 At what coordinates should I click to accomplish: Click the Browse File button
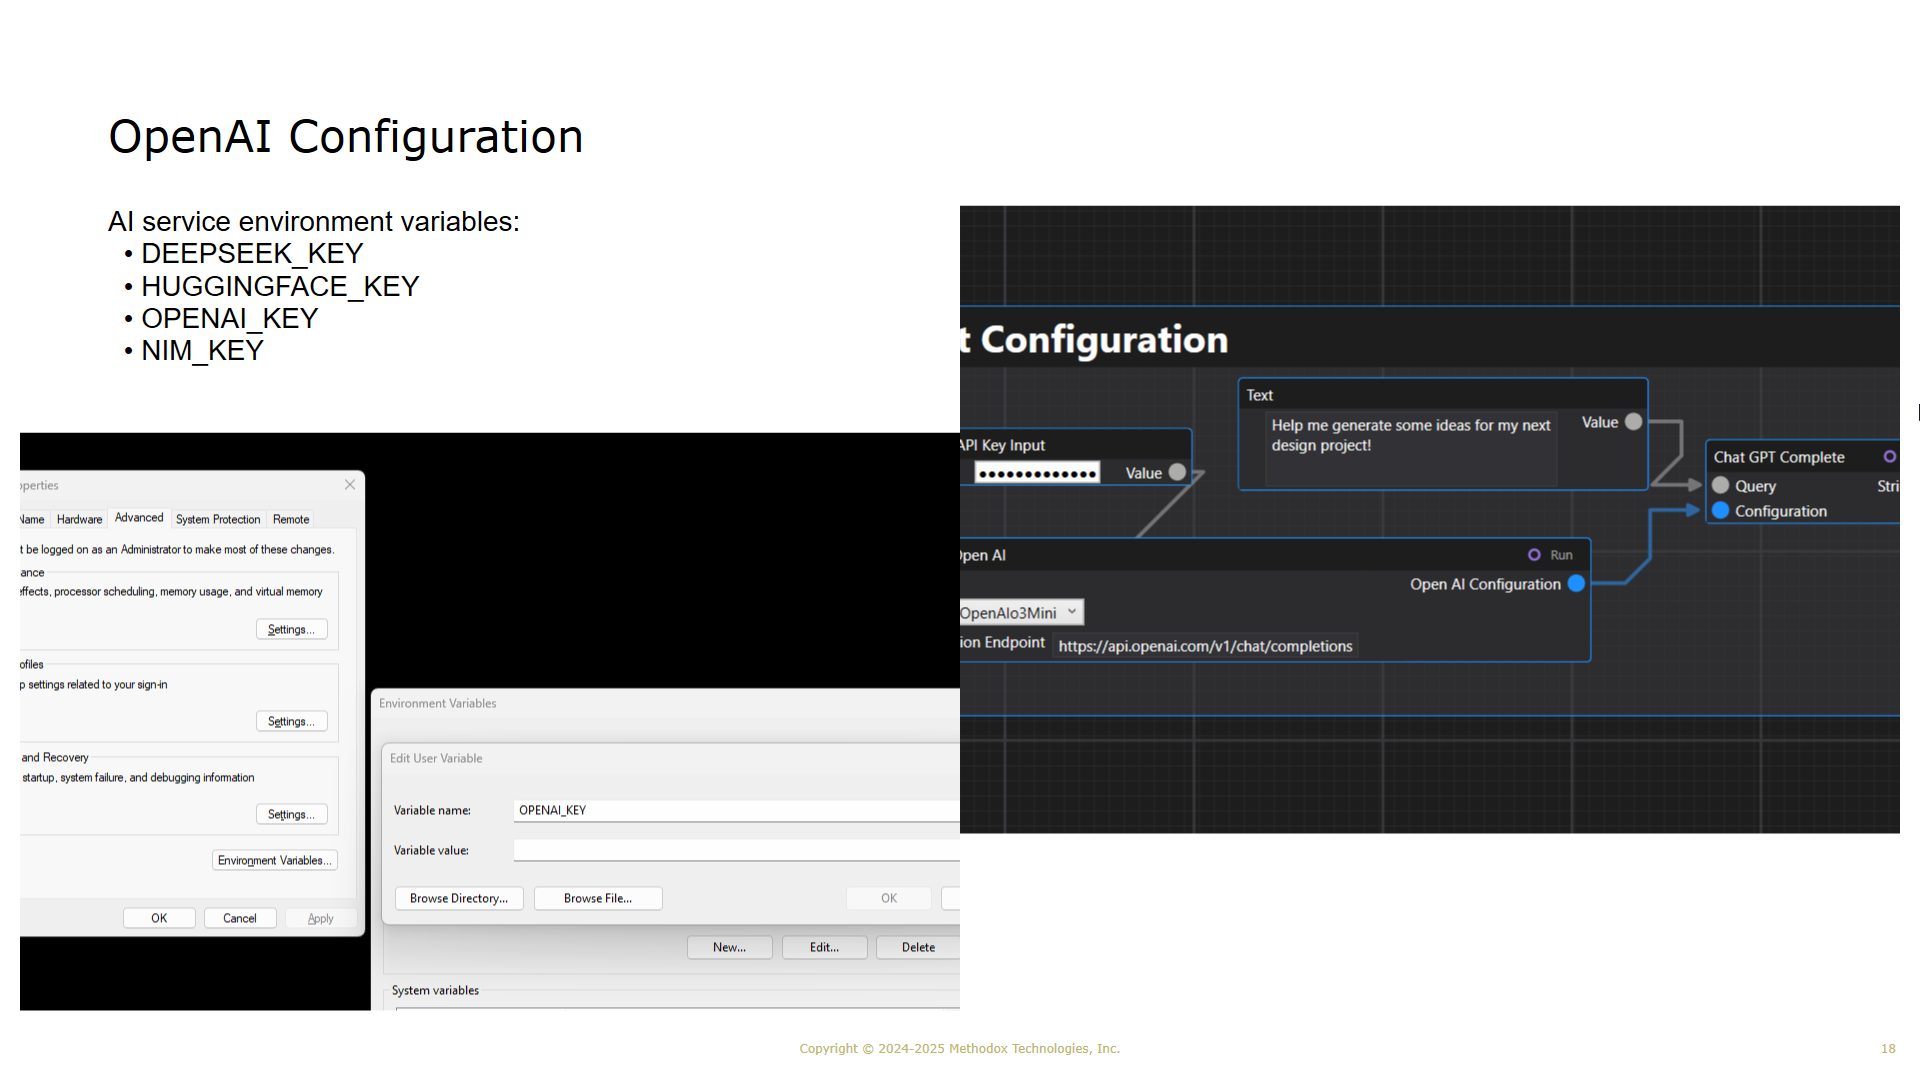point(598,898)
